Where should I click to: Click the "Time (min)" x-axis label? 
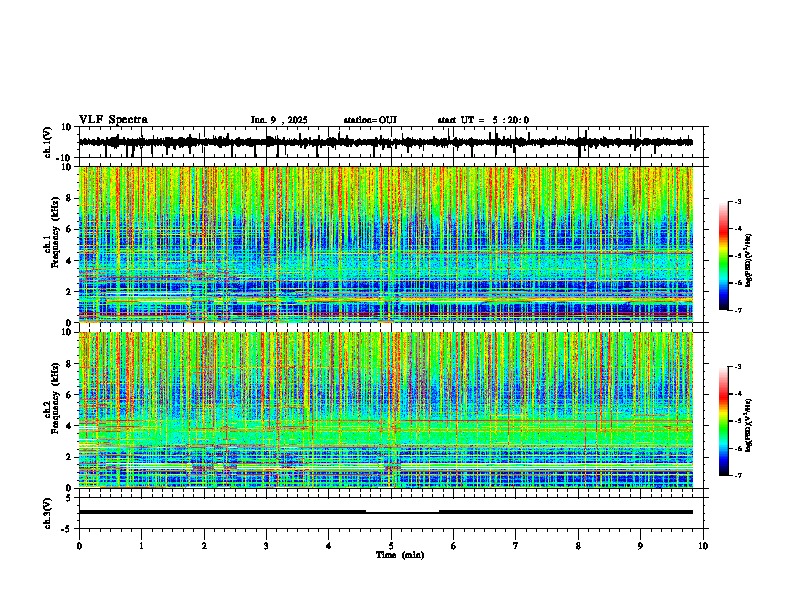pyautogui.click(x=400, y=555)
